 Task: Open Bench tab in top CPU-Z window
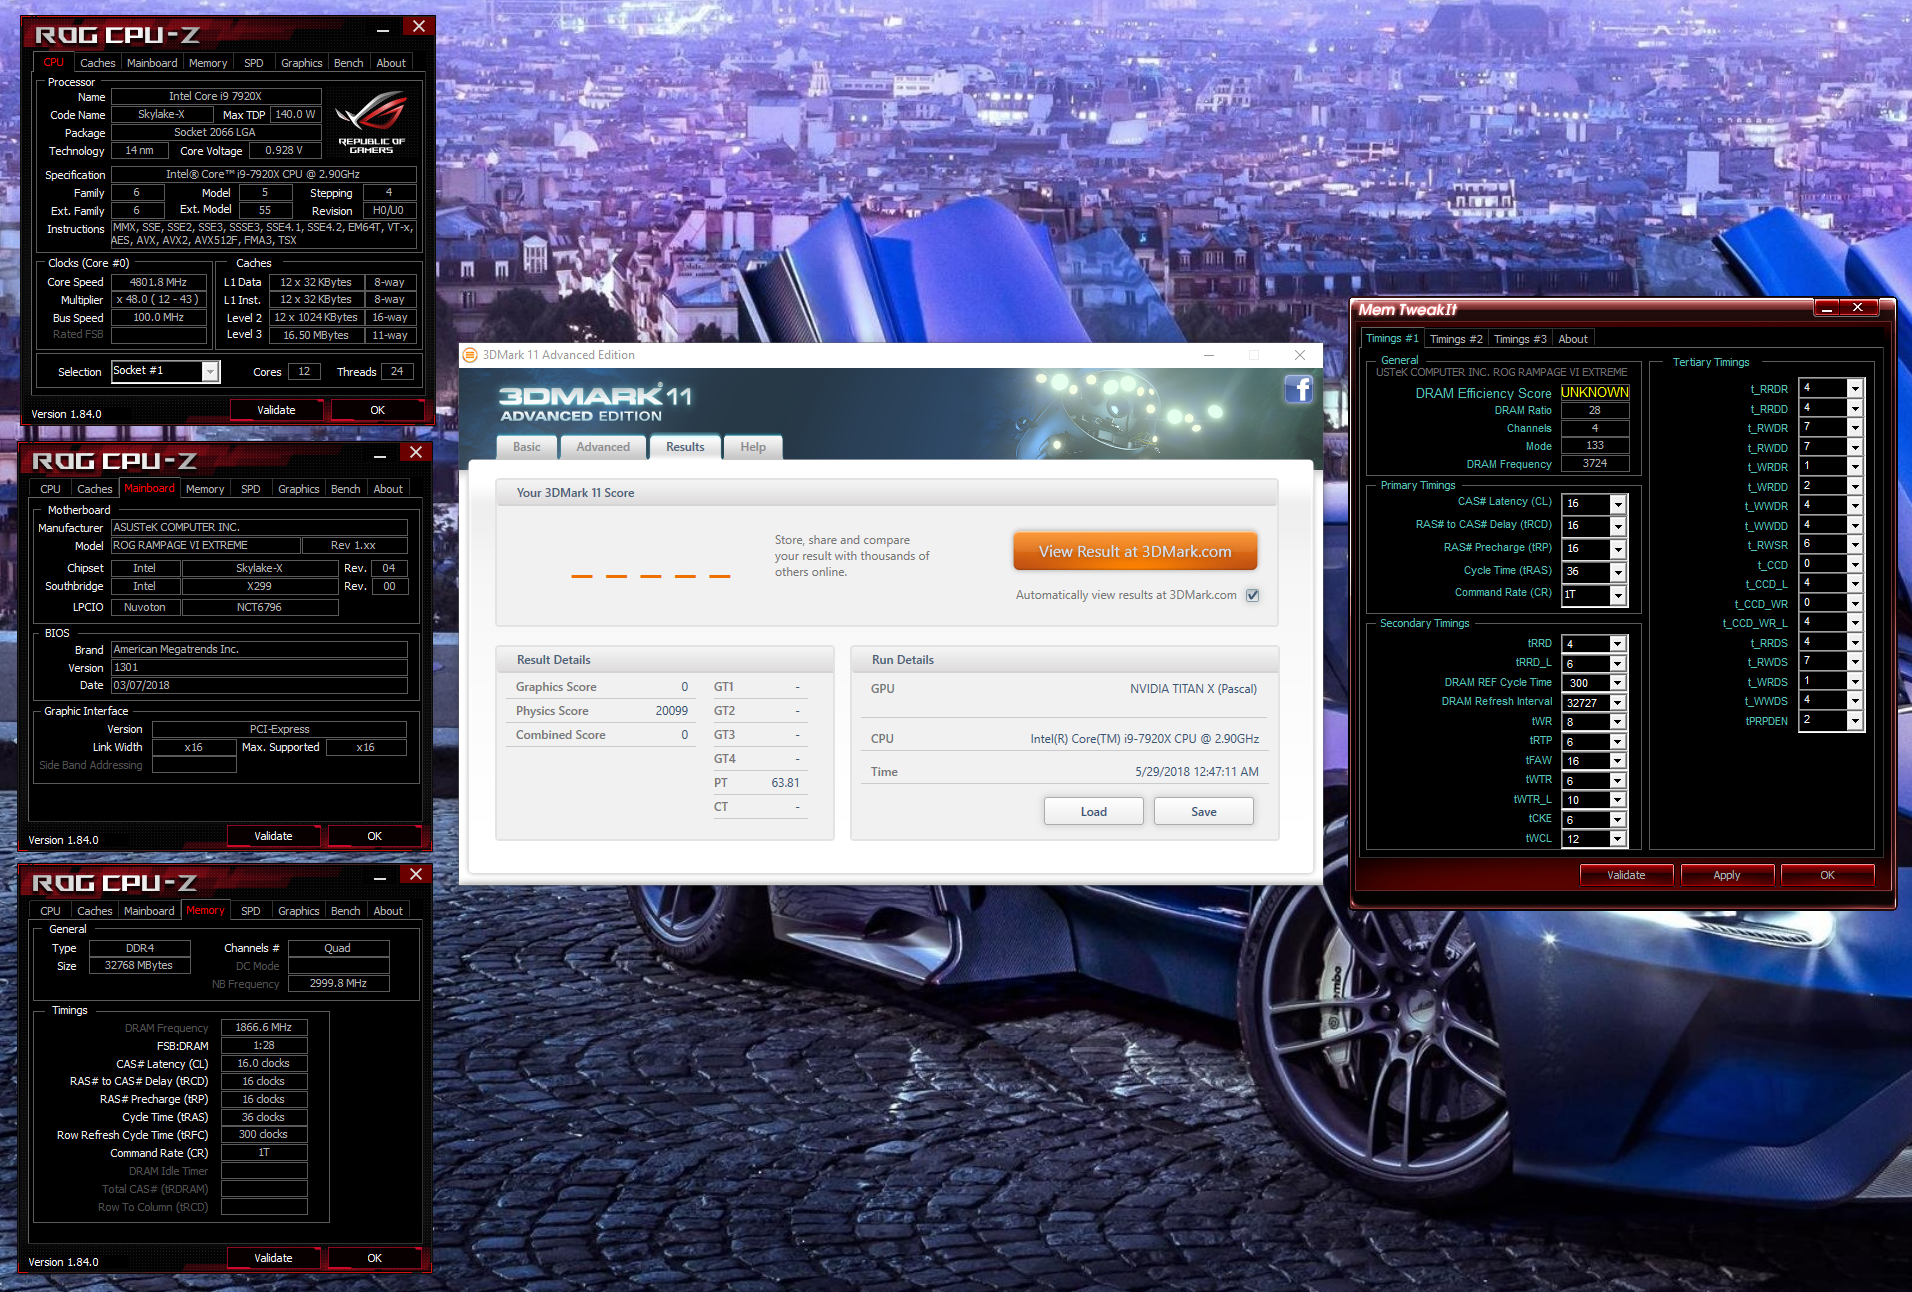pos(349,63)
